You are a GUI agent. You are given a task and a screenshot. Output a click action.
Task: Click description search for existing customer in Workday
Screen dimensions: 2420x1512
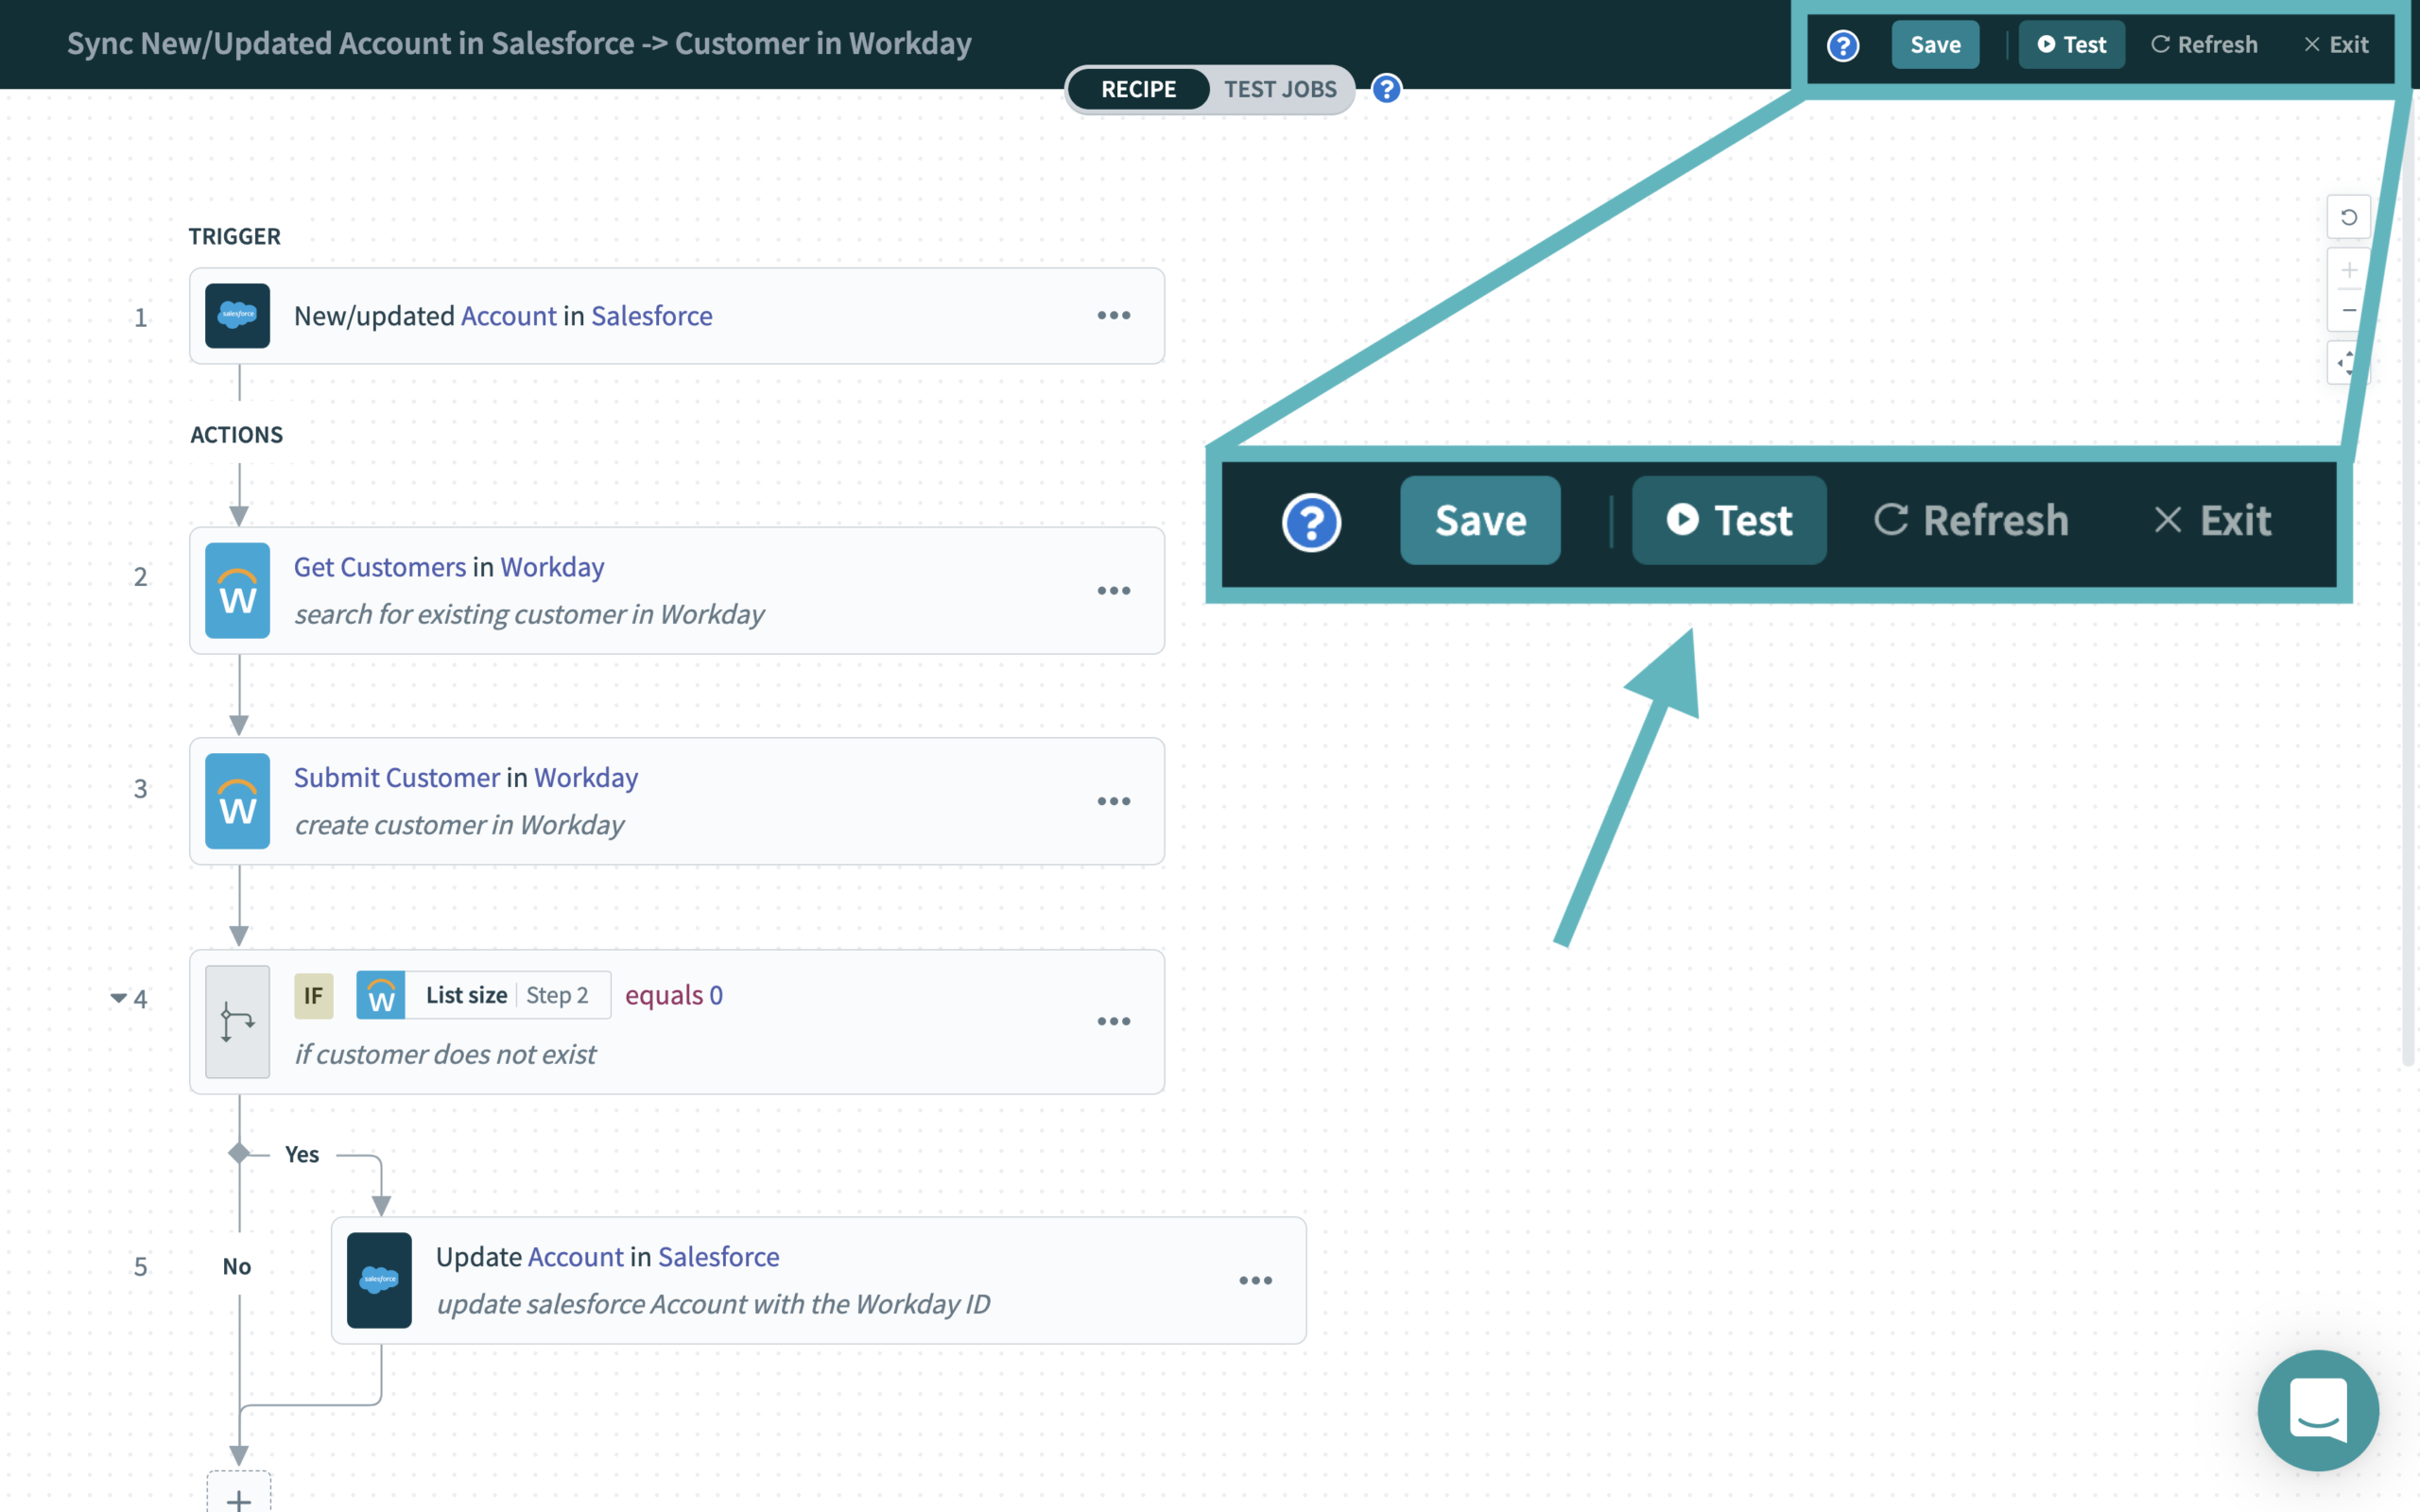click(x=528, y=614)
